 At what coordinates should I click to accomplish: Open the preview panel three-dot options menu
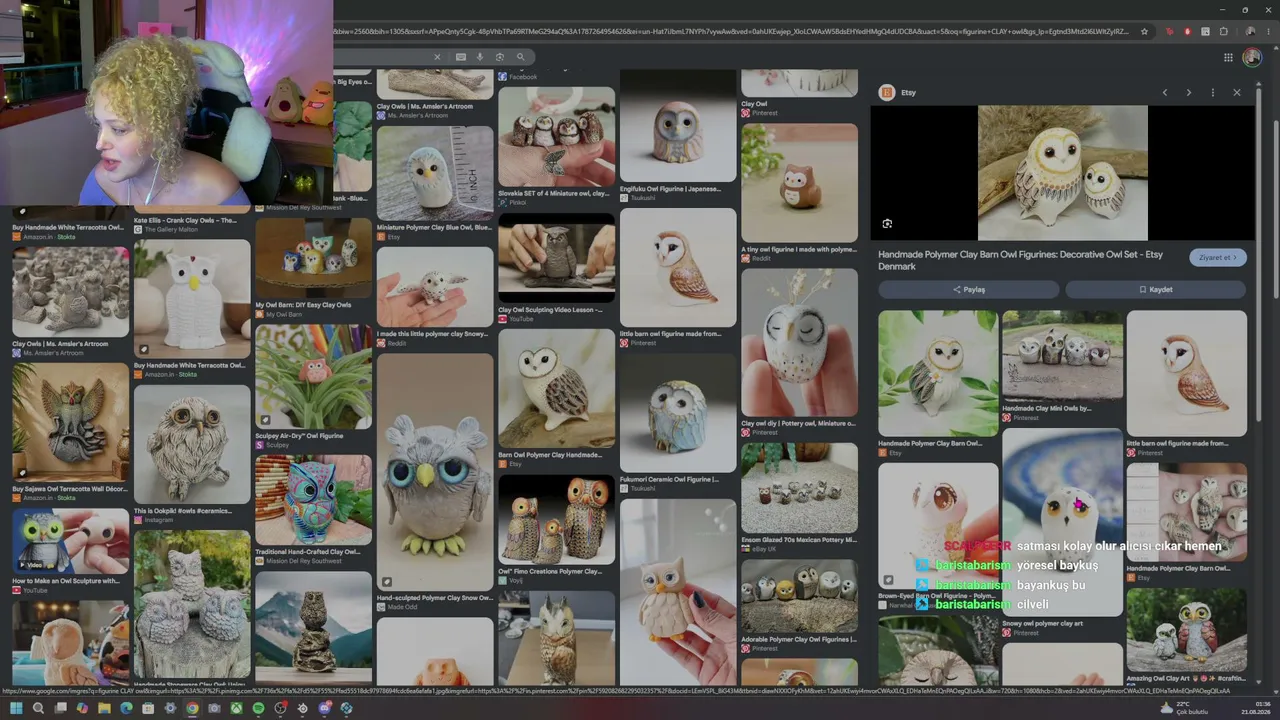(1213, 93)
